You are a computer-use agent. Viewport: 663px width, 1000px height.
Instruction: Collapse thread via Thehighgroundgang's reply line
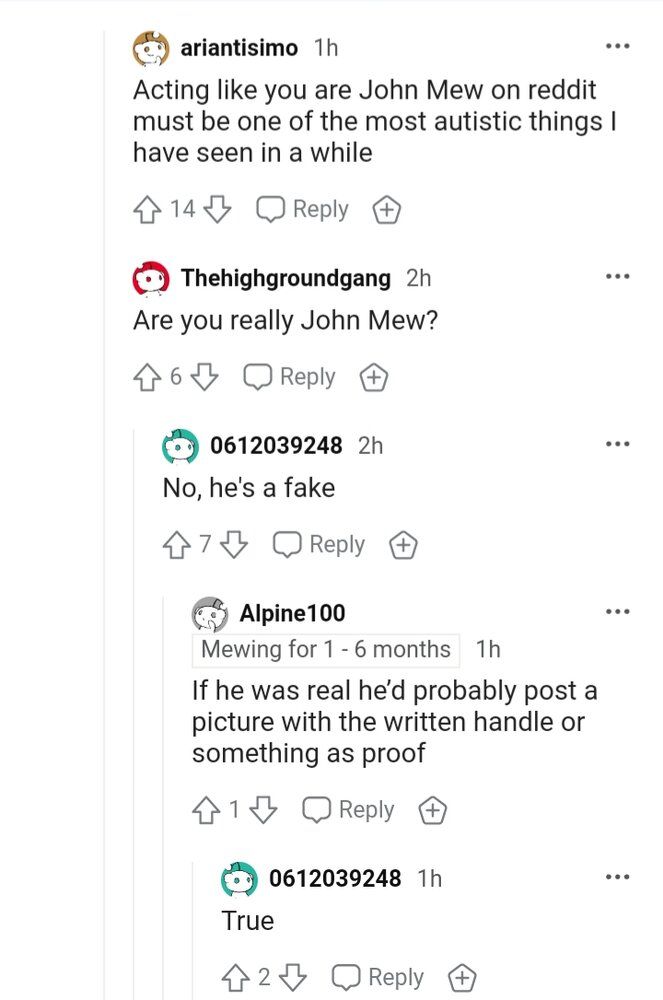click(x=135, y=714)
